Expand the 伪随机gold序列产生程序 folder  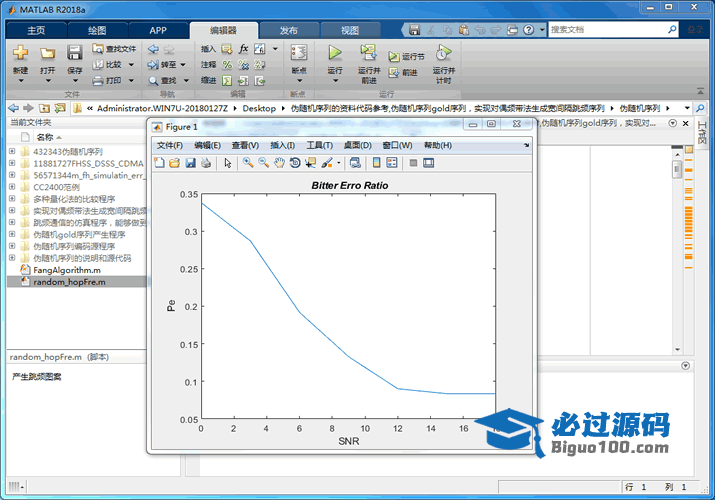click(x=12, y=234)
